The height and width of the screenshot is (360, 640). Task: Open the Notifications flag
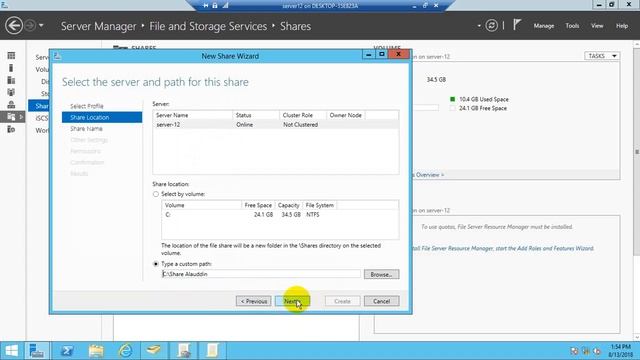coord(517,25)
